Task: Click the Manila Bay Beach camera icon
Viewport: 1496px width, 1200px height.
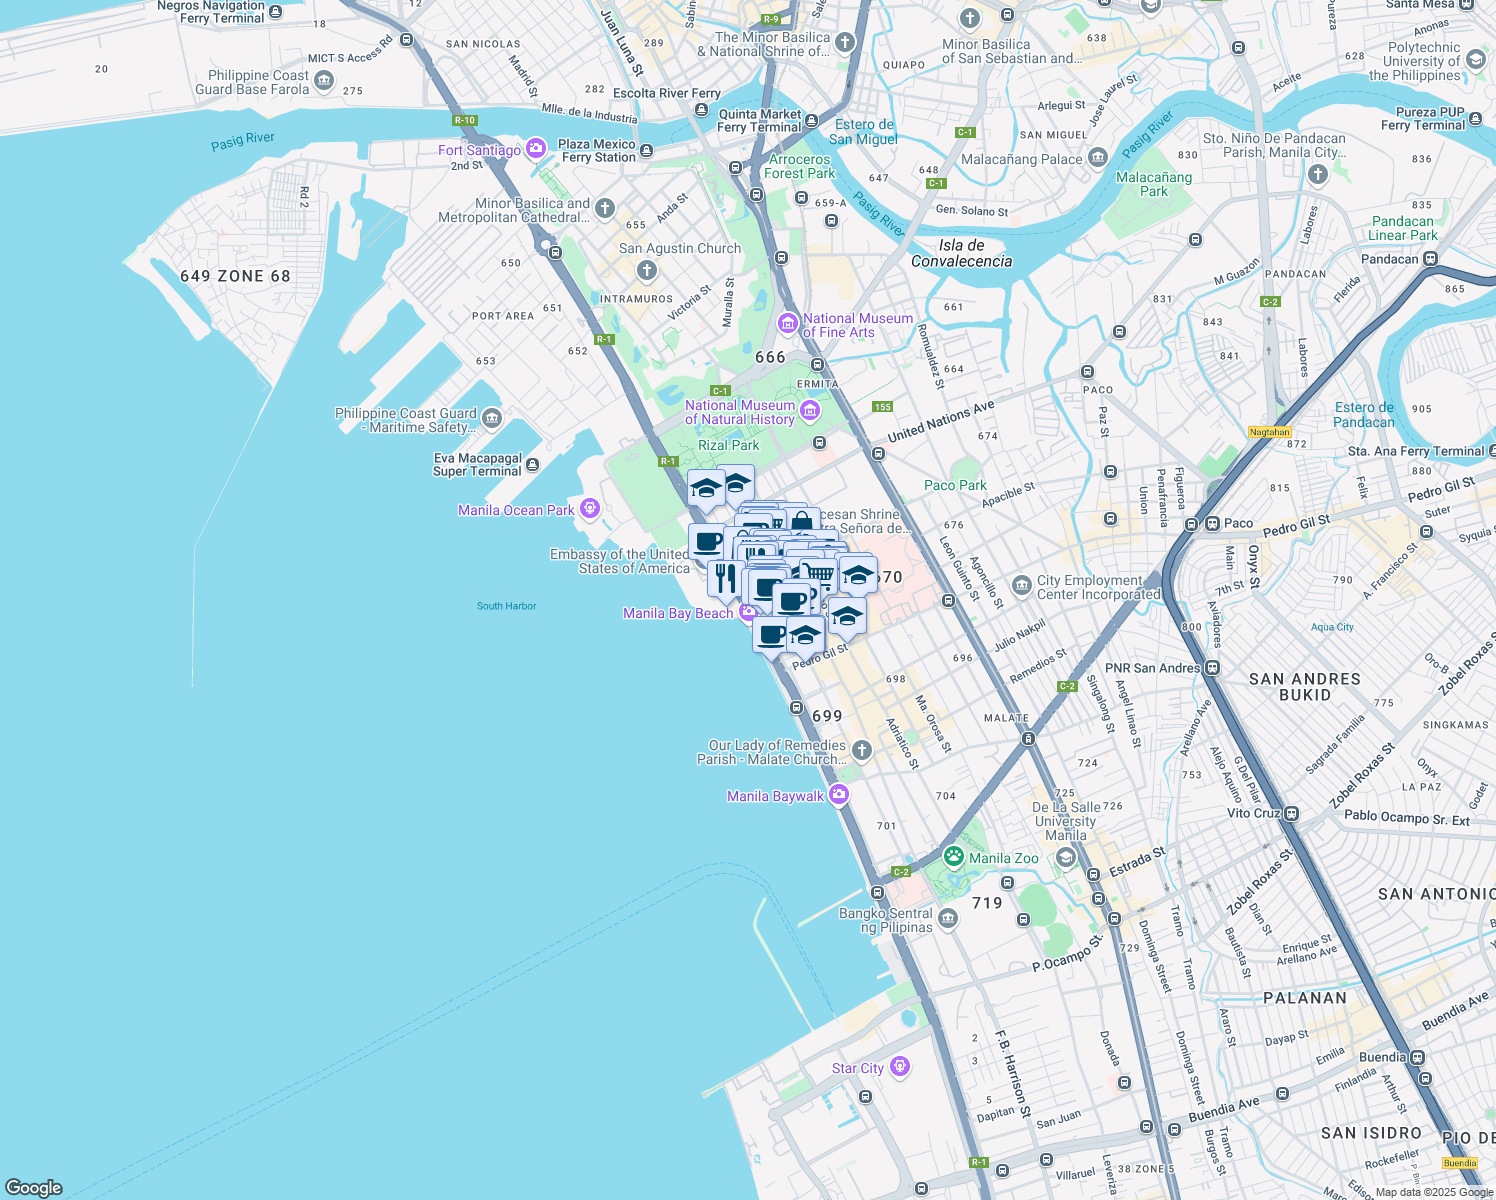Action: pyautogui.click(x=748, y=612)
